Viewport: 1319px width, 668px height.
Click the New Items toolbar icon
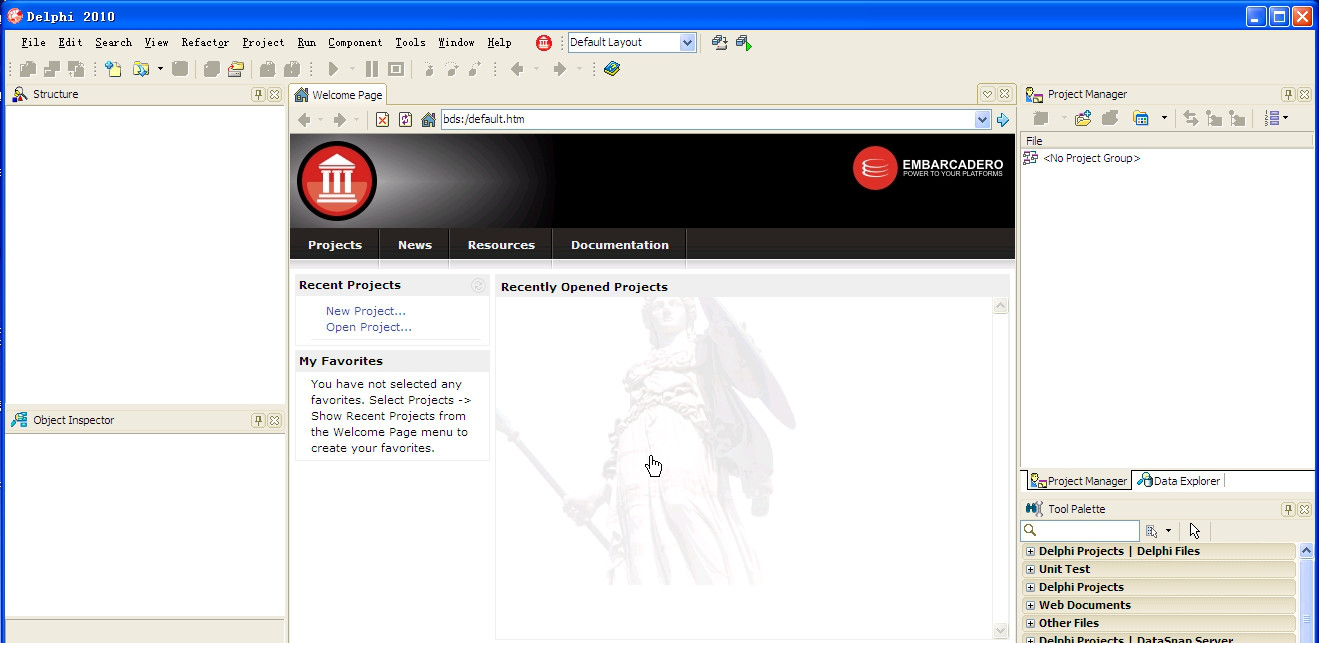[114, 69]
